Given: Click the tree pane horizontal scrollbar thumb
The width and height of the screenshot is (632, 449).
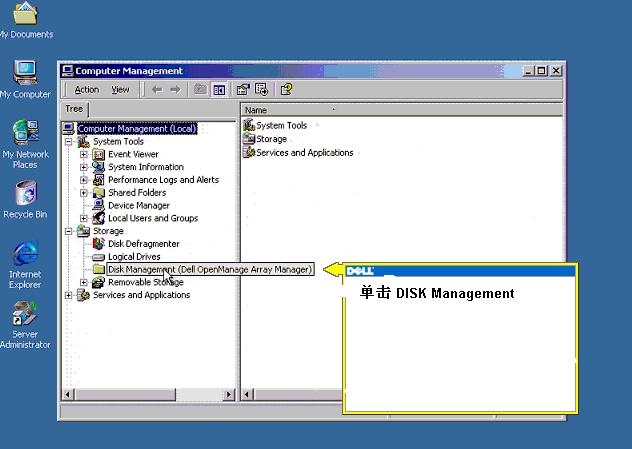Looking at the screenshot, I should click(125, 394).
